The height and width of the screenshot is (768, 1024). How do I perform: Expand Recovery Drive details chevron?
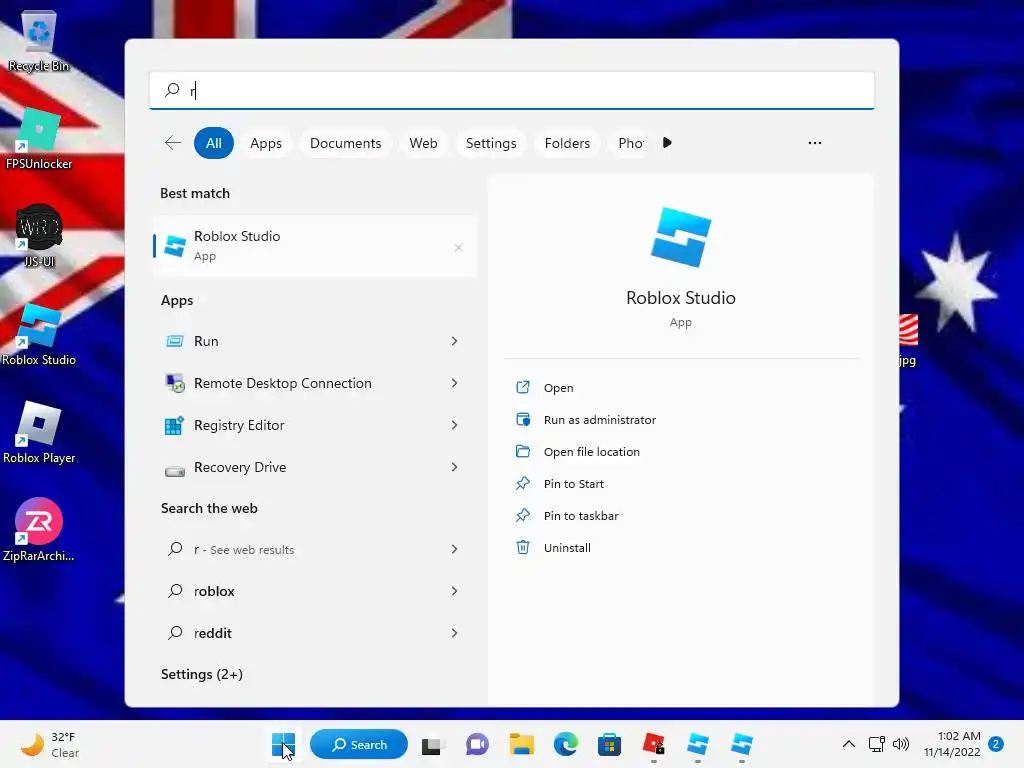pyautogui.click(x=455, y=467)
